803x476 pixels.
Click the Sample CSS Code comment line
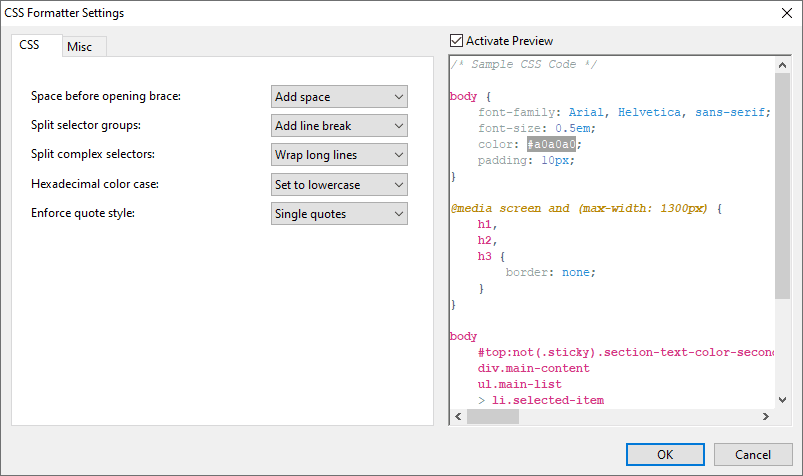pyautogui.click(x=523, y=64)
